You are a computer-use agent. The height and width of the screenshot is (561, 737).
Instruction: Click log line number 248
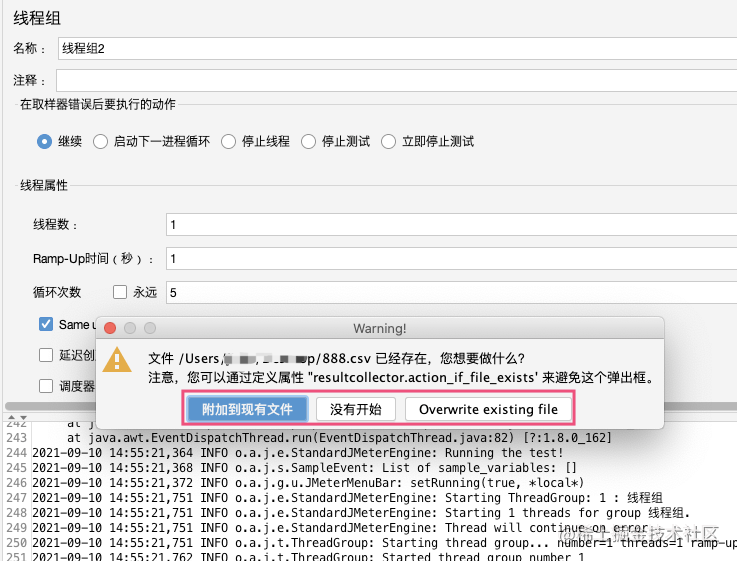(16, 513)
